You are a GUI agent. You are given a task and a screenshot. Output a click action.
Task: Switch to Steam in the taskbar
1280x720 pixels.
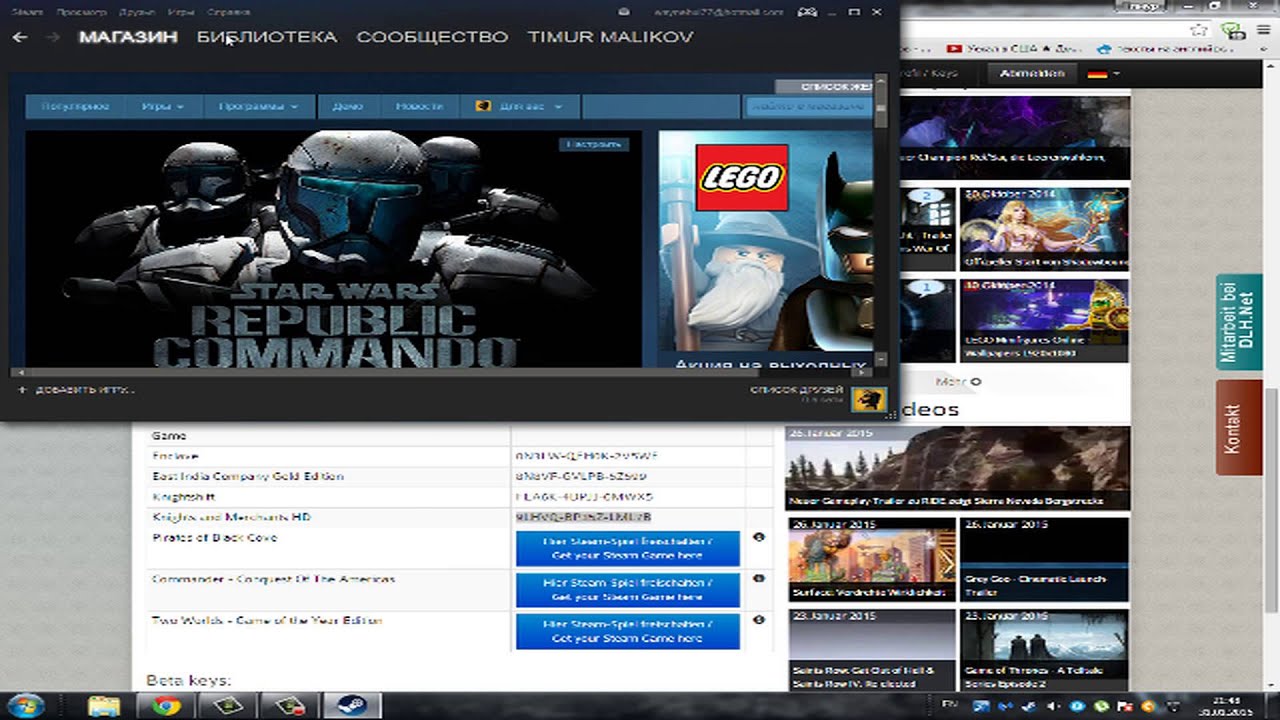click(351, 705)
